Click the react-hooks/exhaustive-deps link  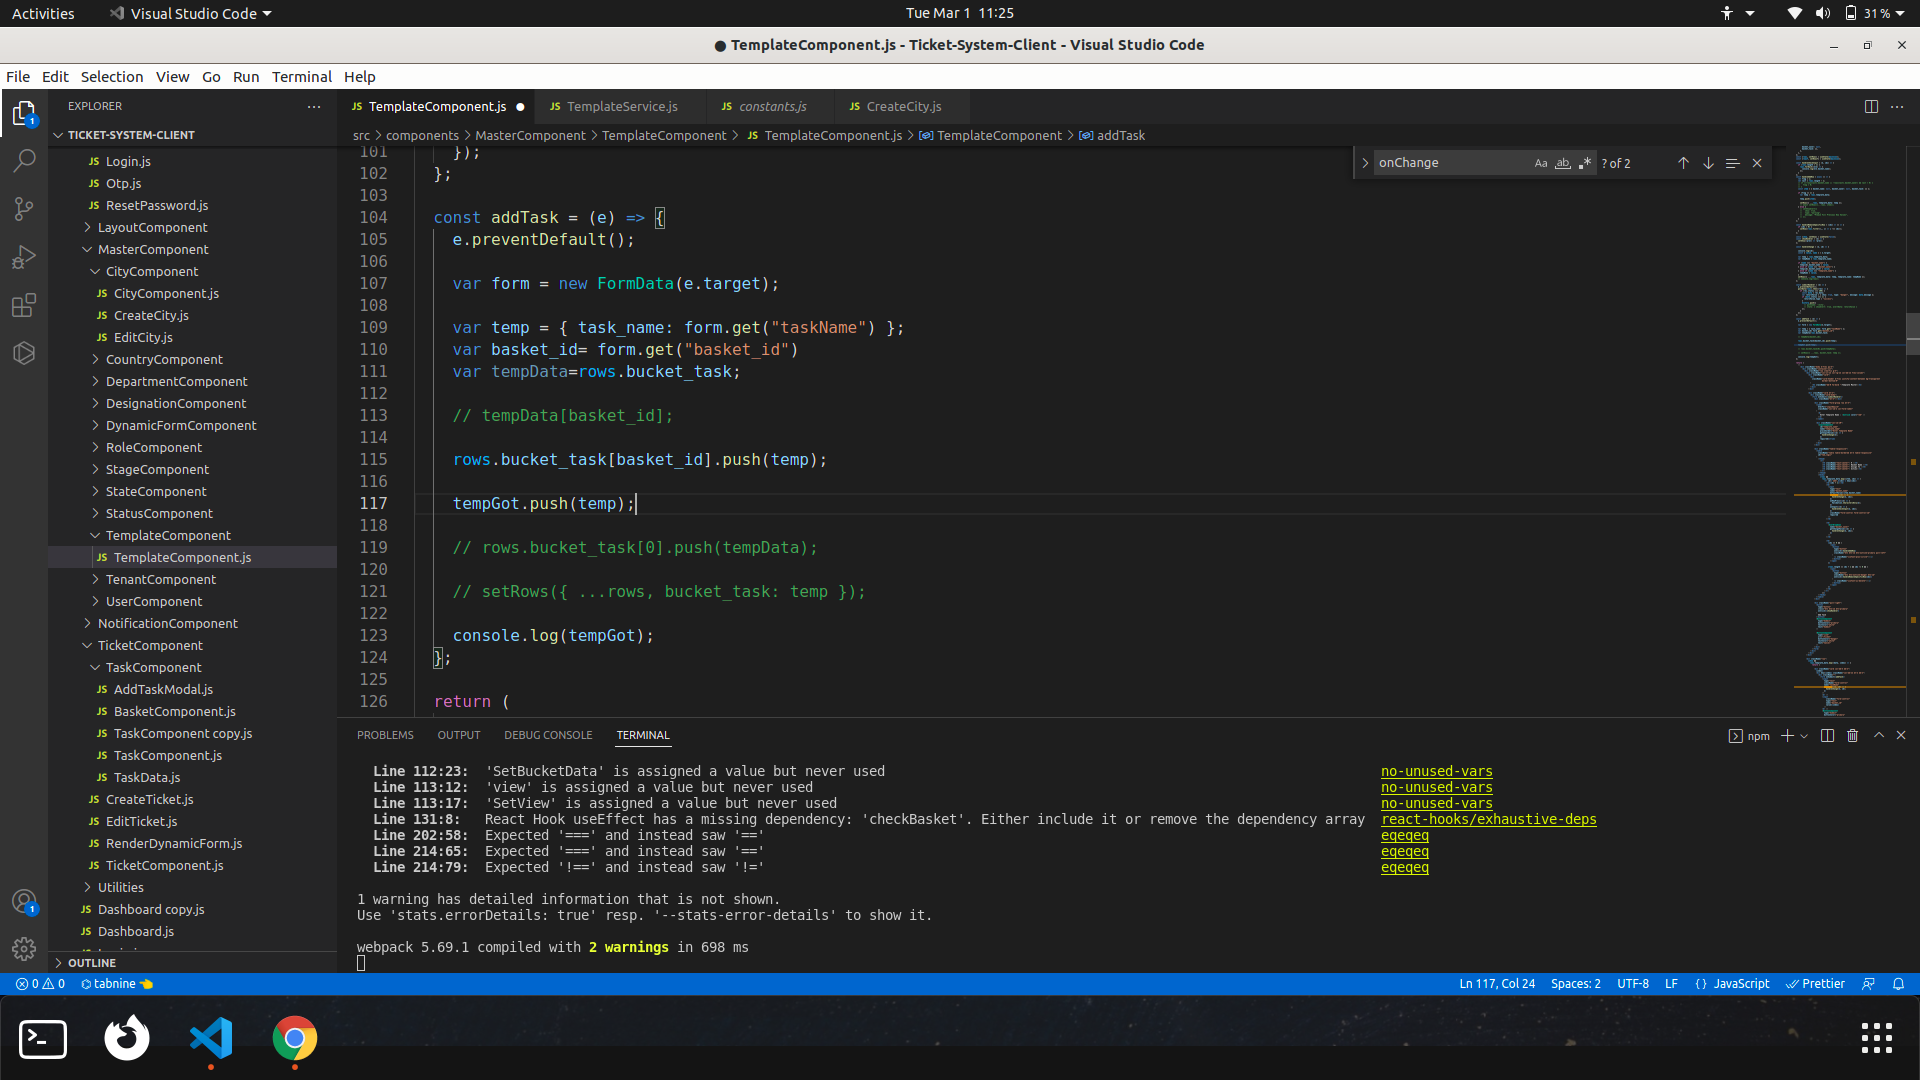click(x=1489, y=819)
